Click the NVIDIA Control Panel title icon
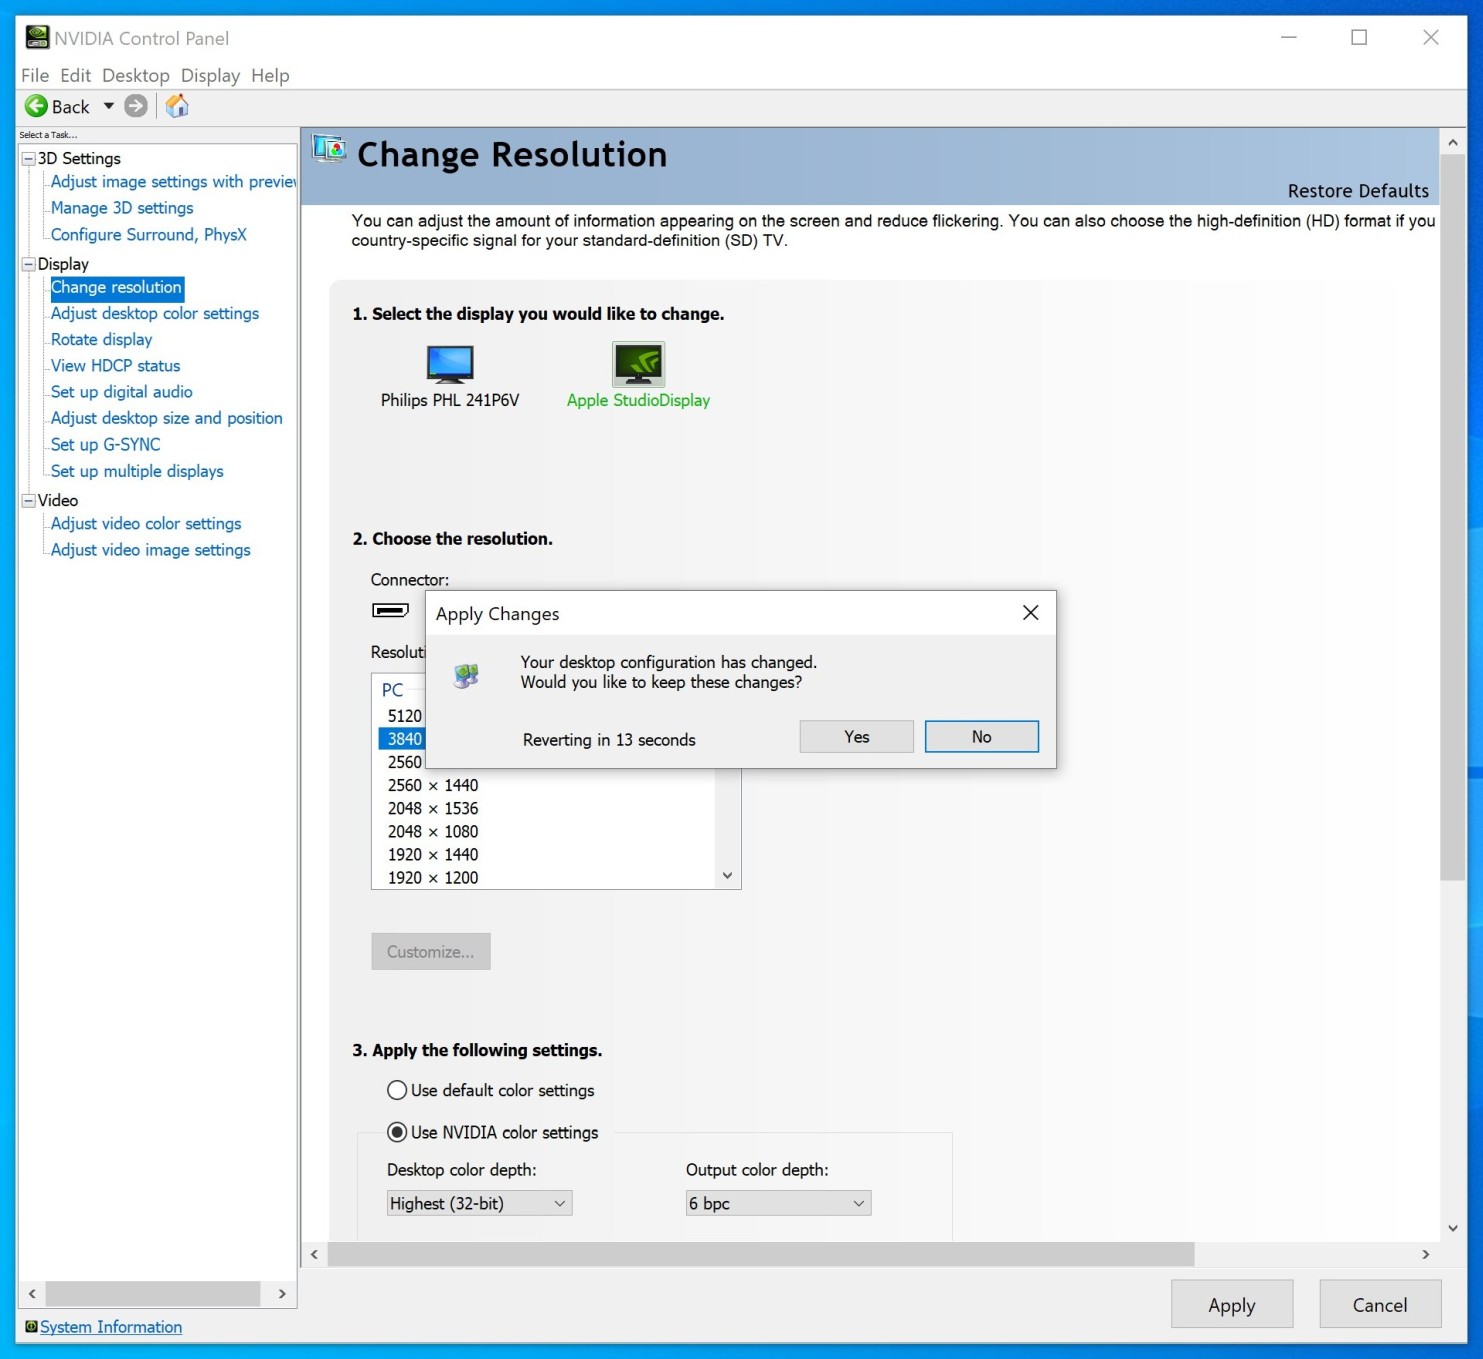Image resolution: width=1483 pixels, height=1359 pixels. [x=37, y=38]
